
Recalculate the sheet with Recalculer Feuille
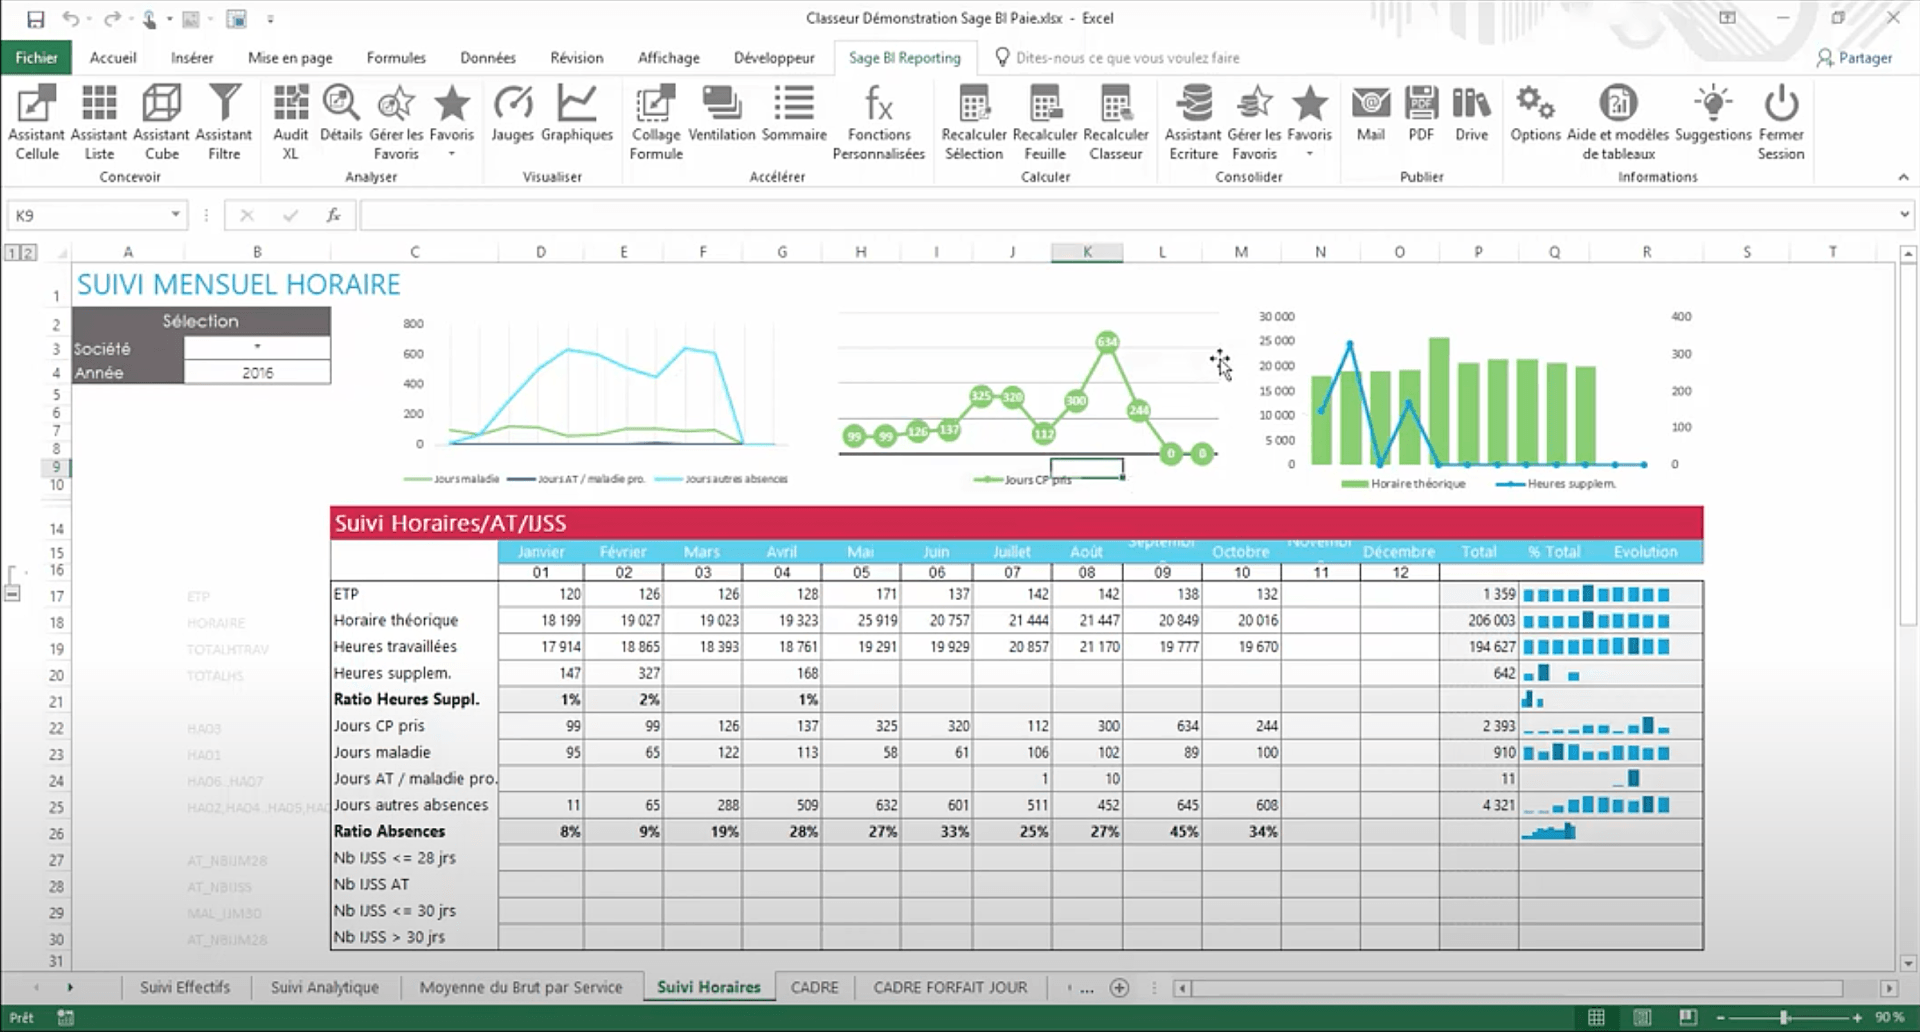tap(1044, 122)
